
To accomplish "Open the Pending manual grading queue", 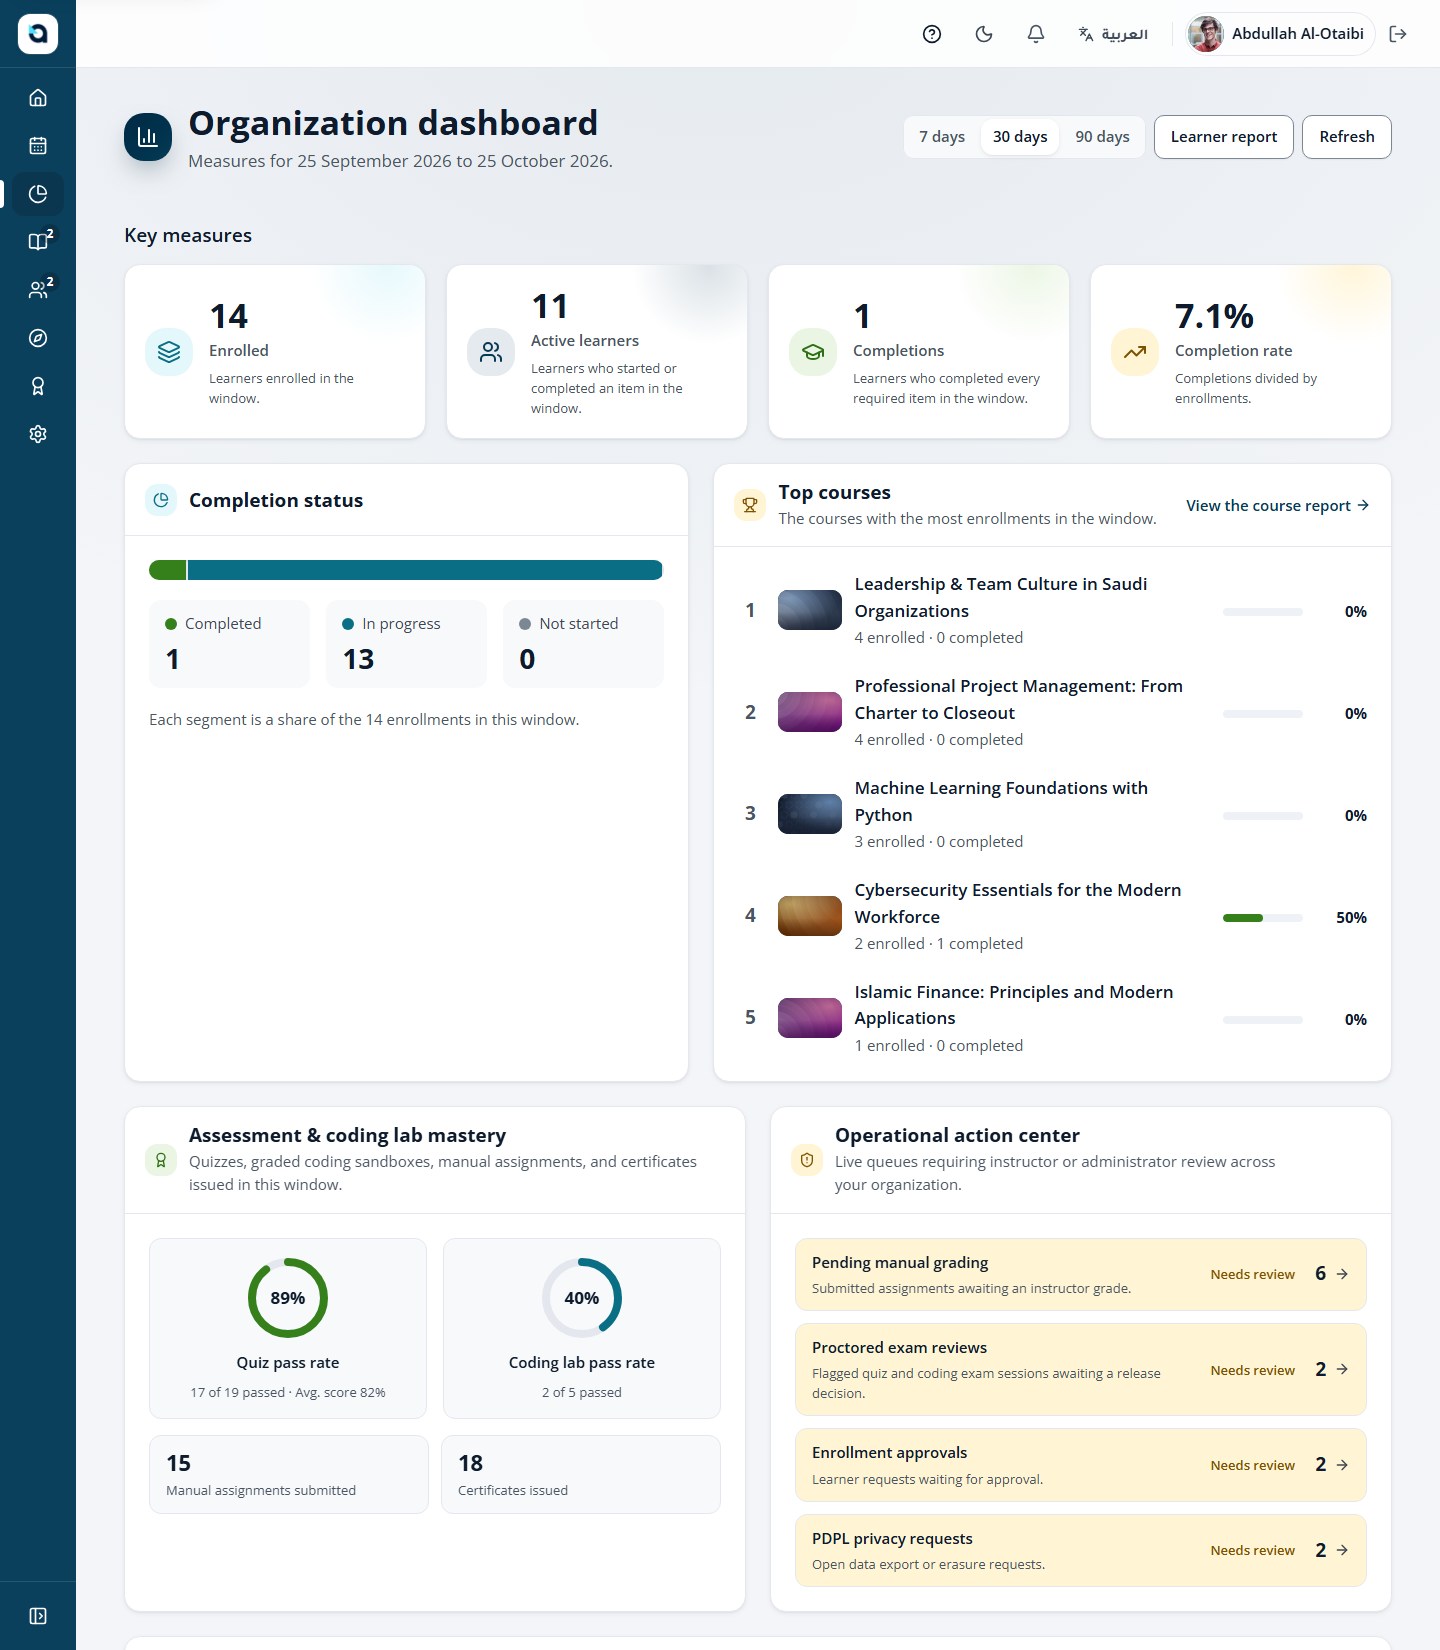I will click(1080, 1274).
